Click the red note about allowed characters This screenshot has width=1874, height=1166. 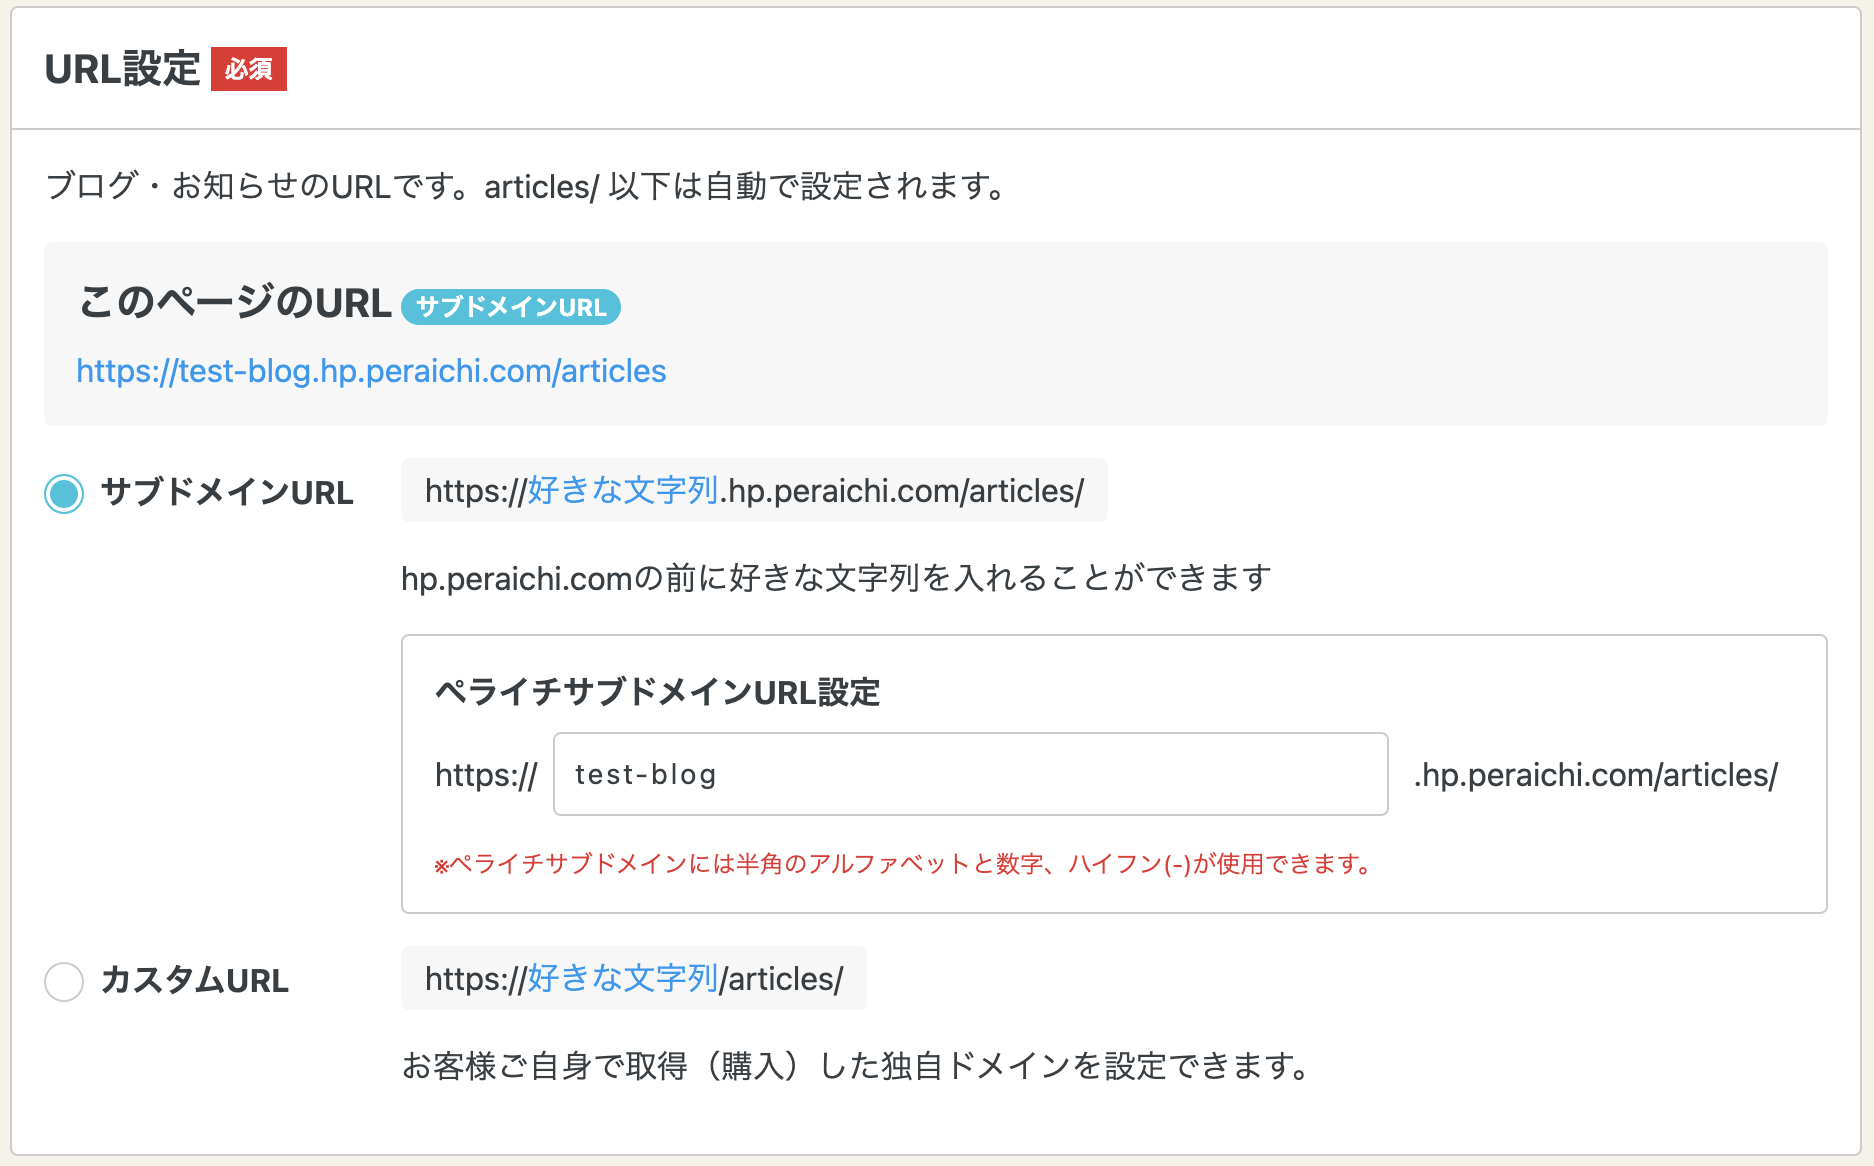click(x=904, y=864)
